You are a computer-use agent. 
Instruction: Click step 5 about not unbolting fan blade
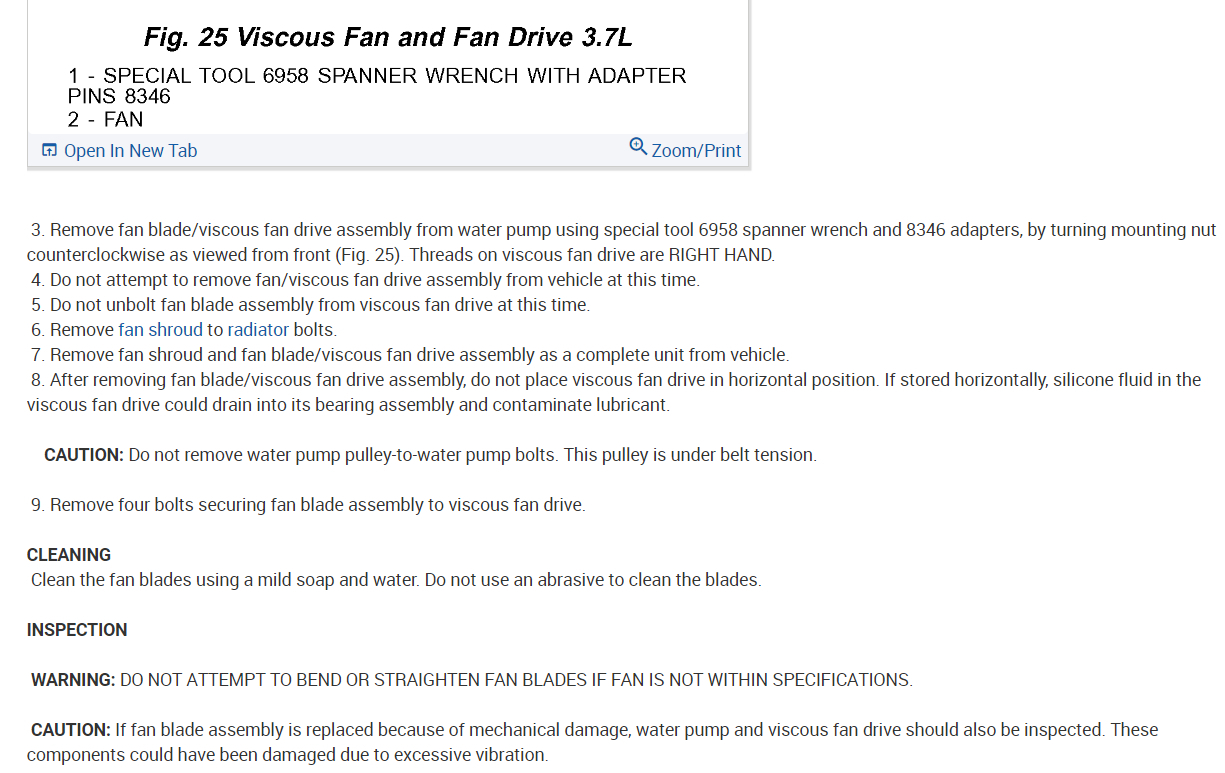click(319, 305)
